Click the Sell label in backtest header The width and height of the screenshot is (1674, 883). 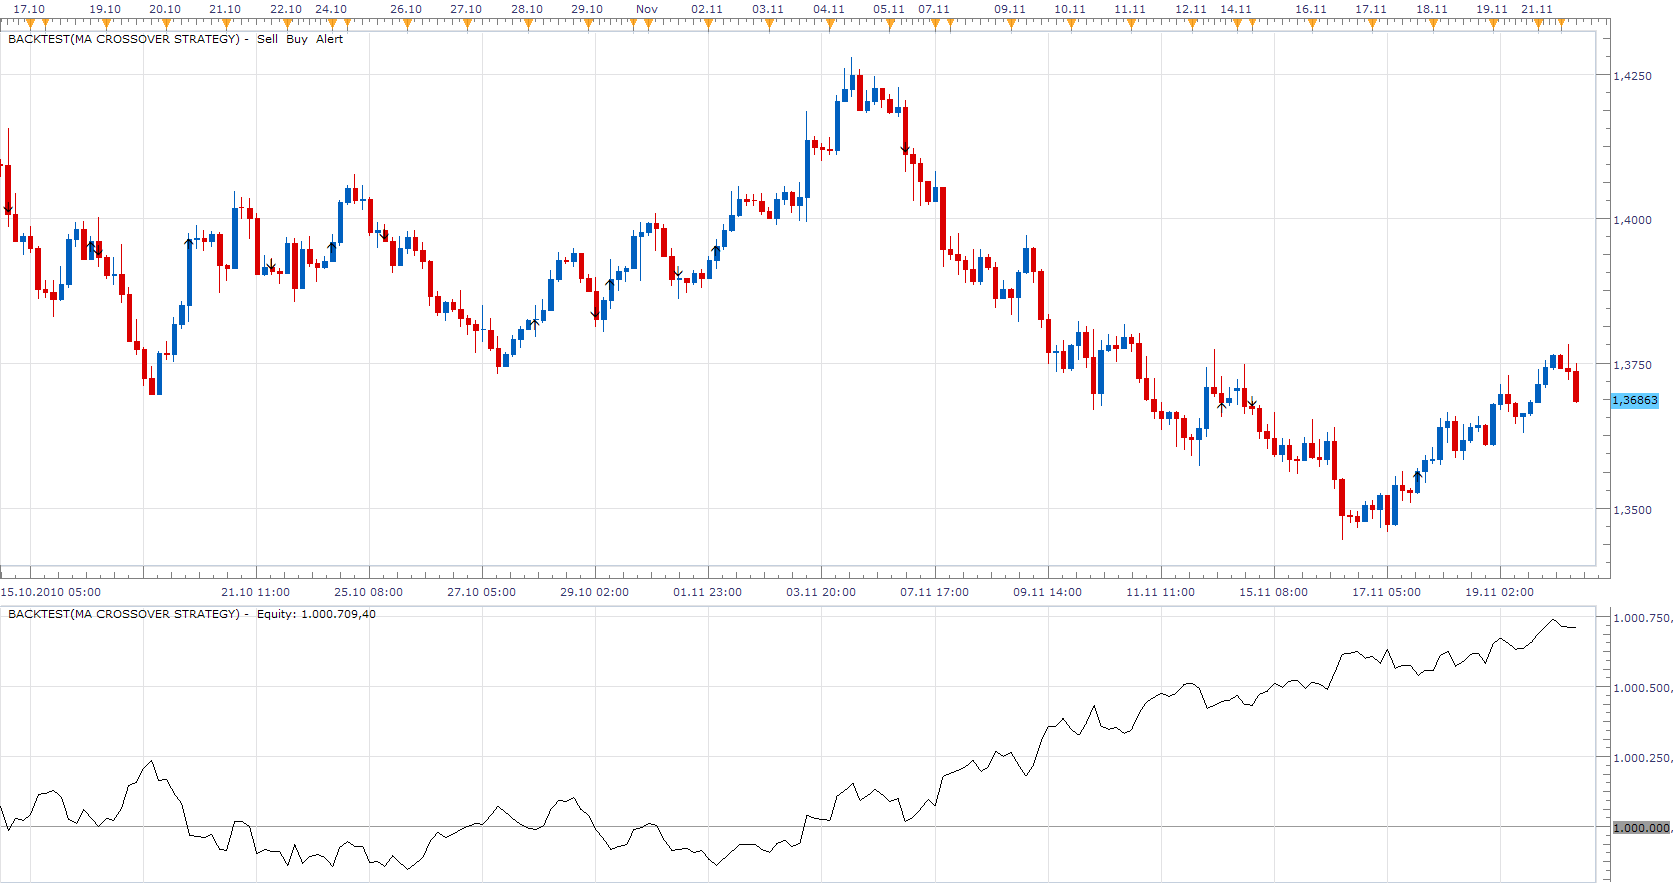click(267, 39)
